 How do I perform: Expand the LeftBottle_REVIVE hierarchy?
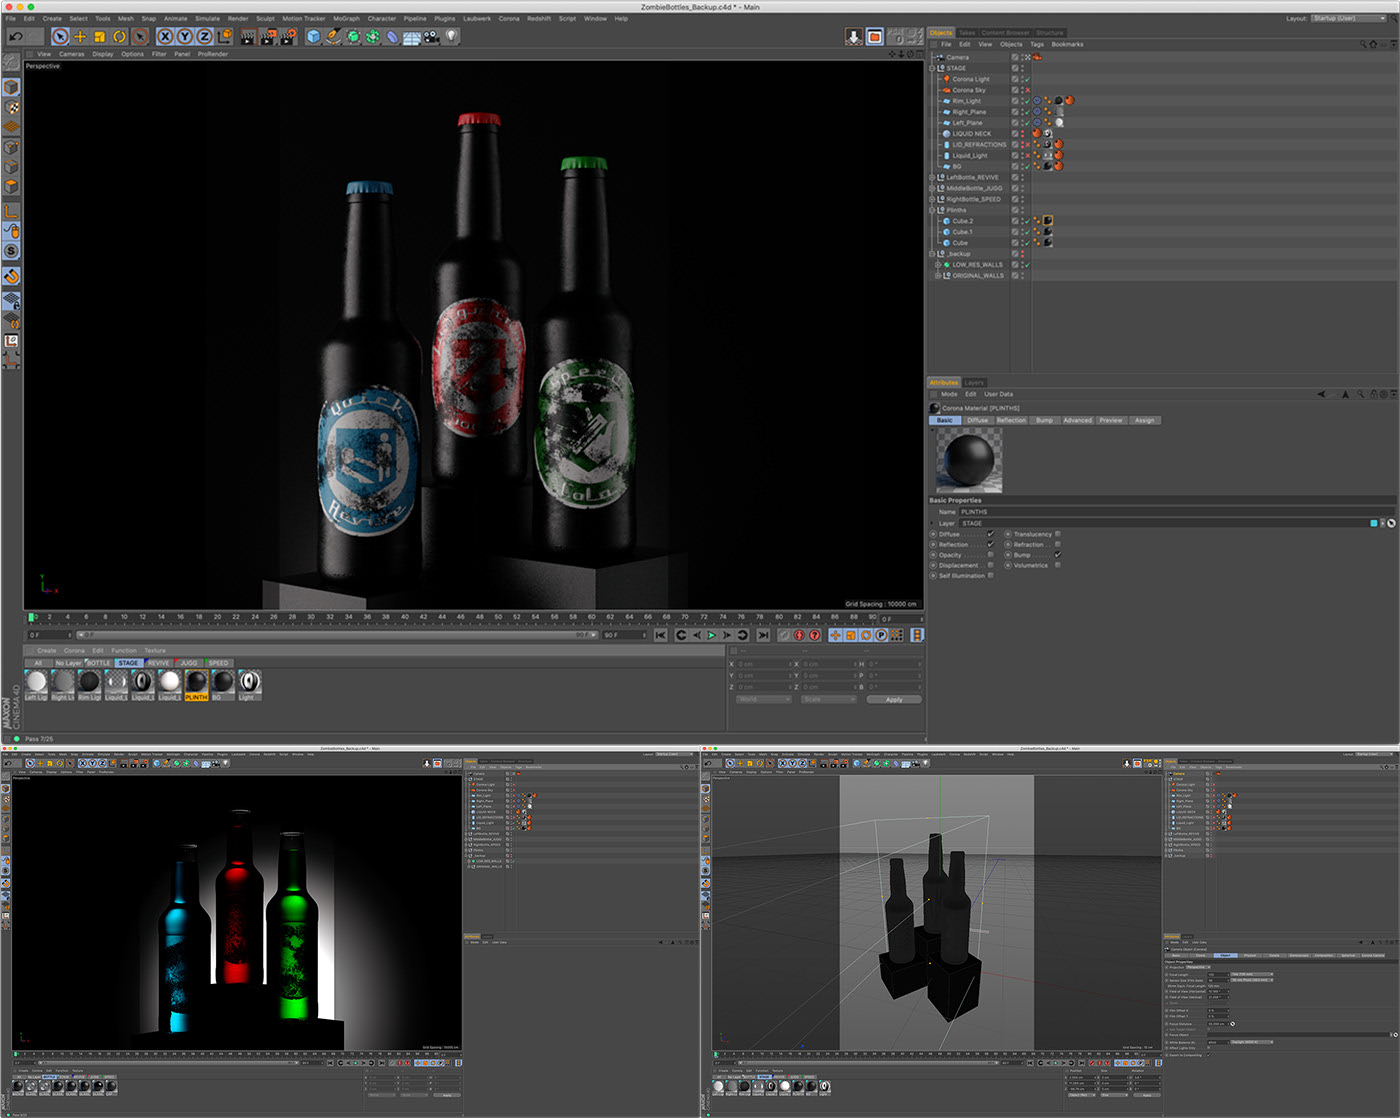(x=933, y=177)
